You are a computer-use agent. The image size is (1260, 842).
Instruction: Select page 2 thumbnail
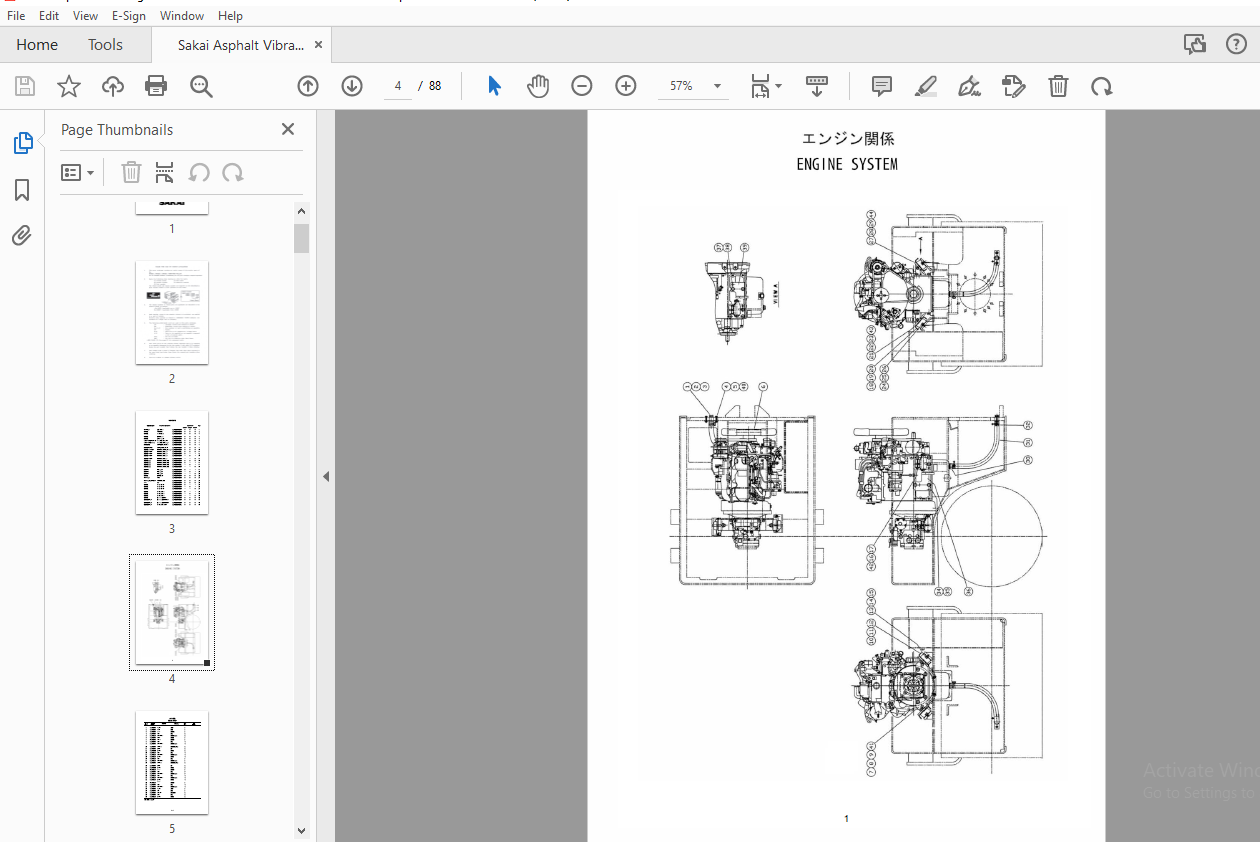click(x=172, y=313)
